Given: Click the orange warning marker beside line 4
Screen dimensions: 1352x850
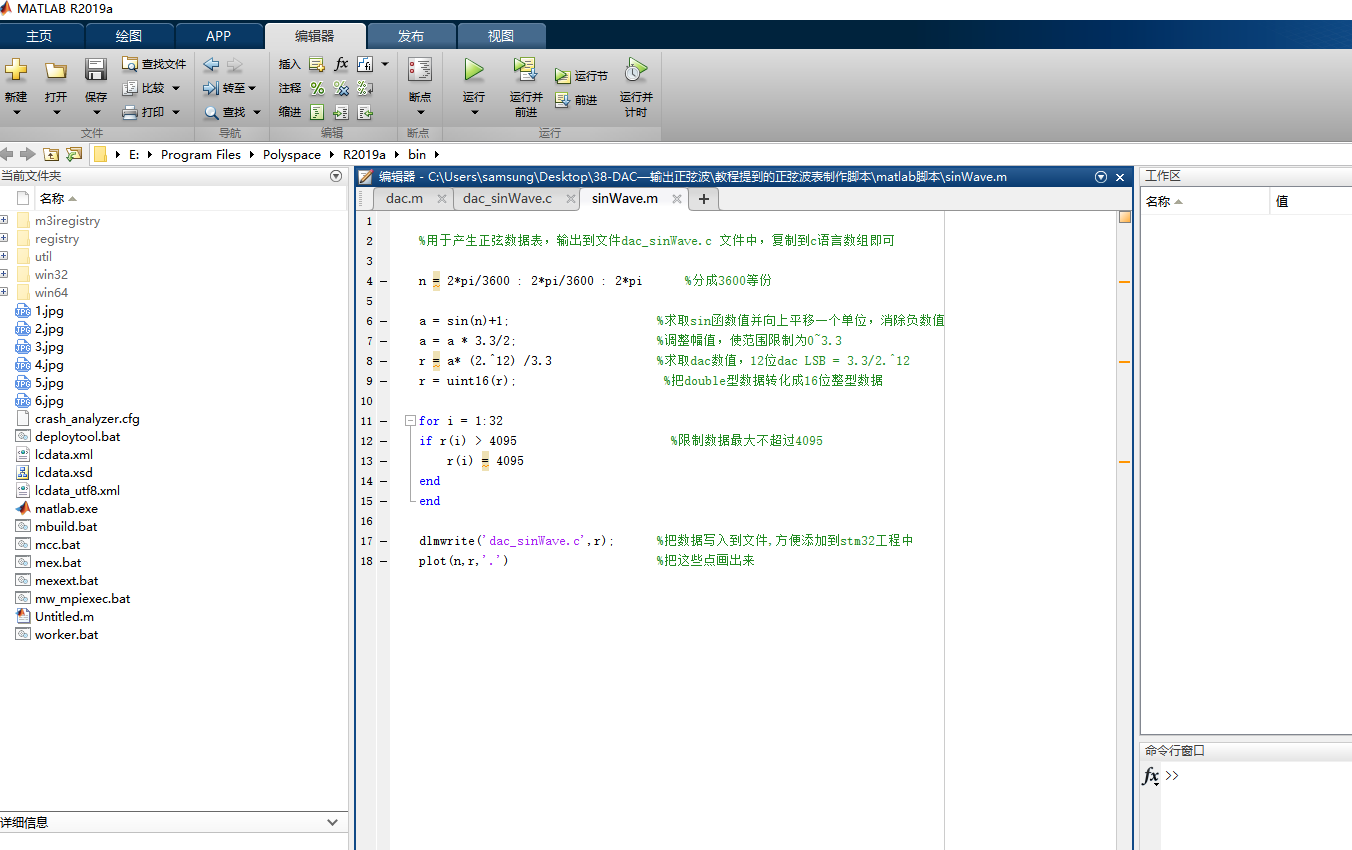Looking at the screenshot, I should point(1124,282).
